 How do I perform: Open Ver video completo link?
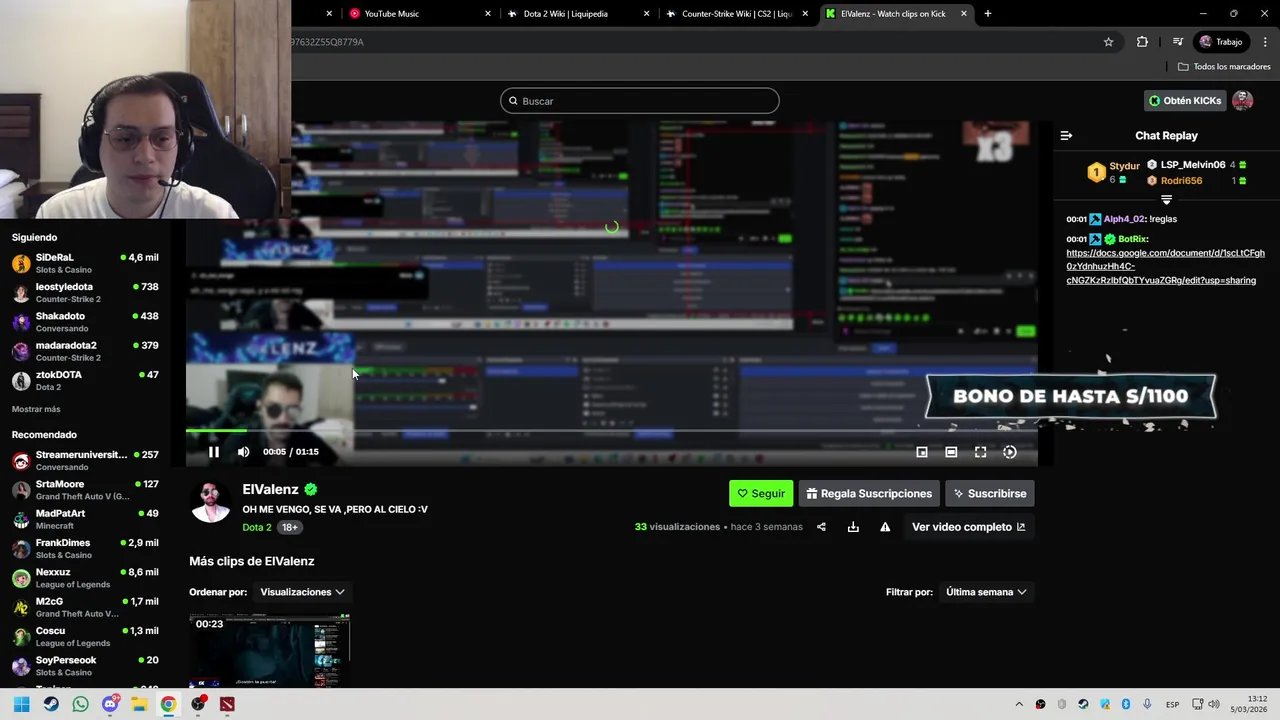click(968, 527)
